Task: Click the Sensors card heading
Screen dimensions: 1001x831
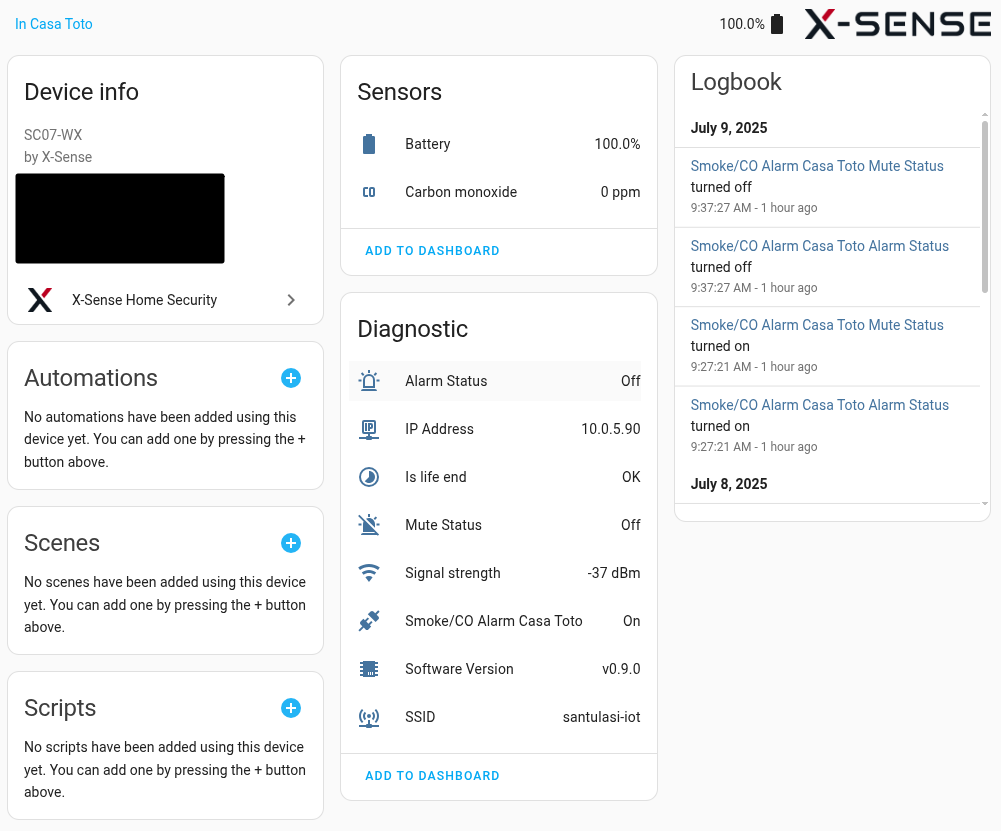Action: (x=400, y=92)
